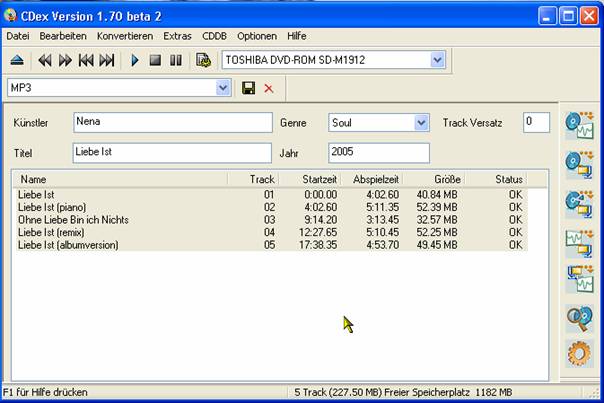Convert compressed audio to WAV file icon
This screenshot has width=604, height=403.
[x=579, y=279]
